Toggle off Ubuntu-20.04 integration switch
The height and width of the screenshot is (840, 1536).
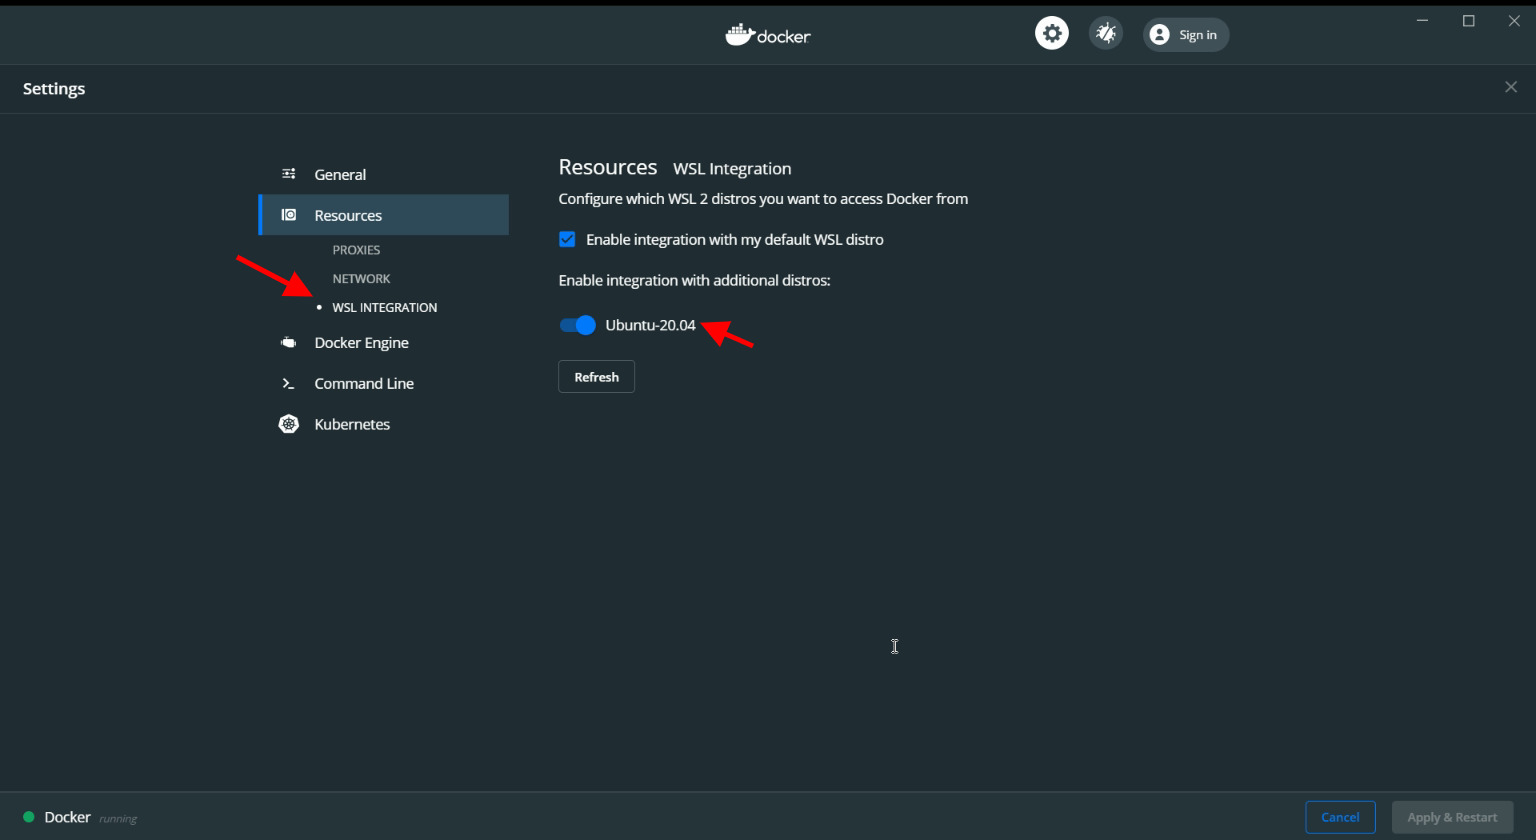pos(578,325)
